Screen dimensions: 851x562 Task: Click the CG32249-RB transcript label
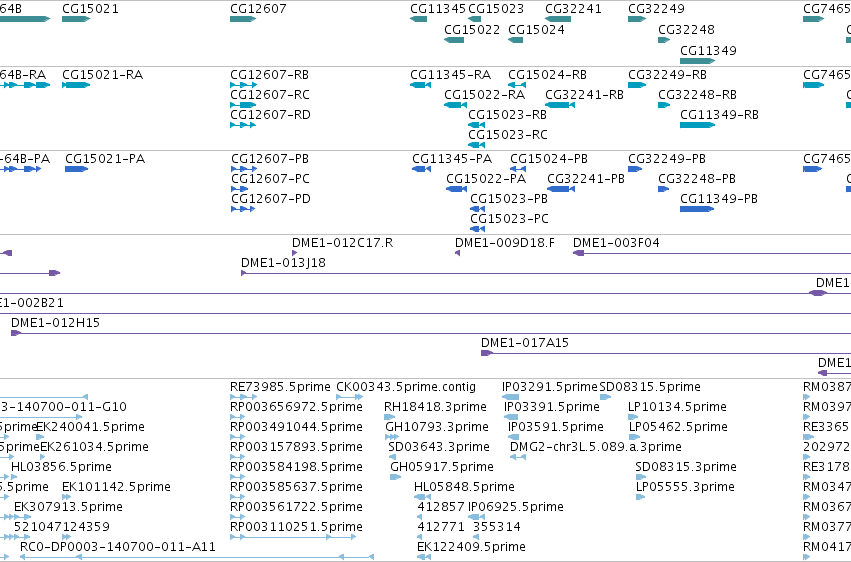pyautogui.click(x=668, y=74)
